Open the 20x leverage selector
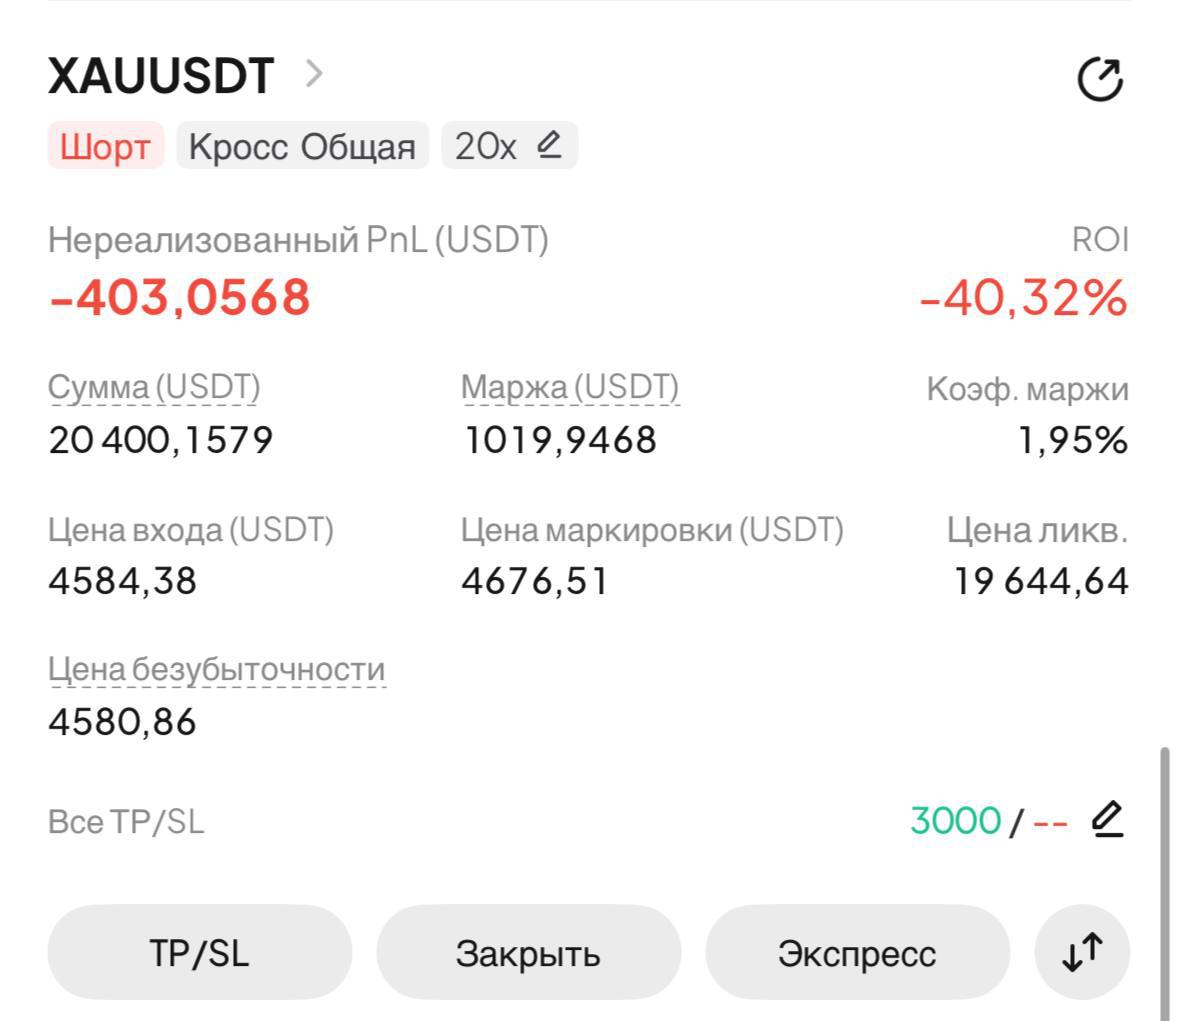 click(x=509, y=146)
